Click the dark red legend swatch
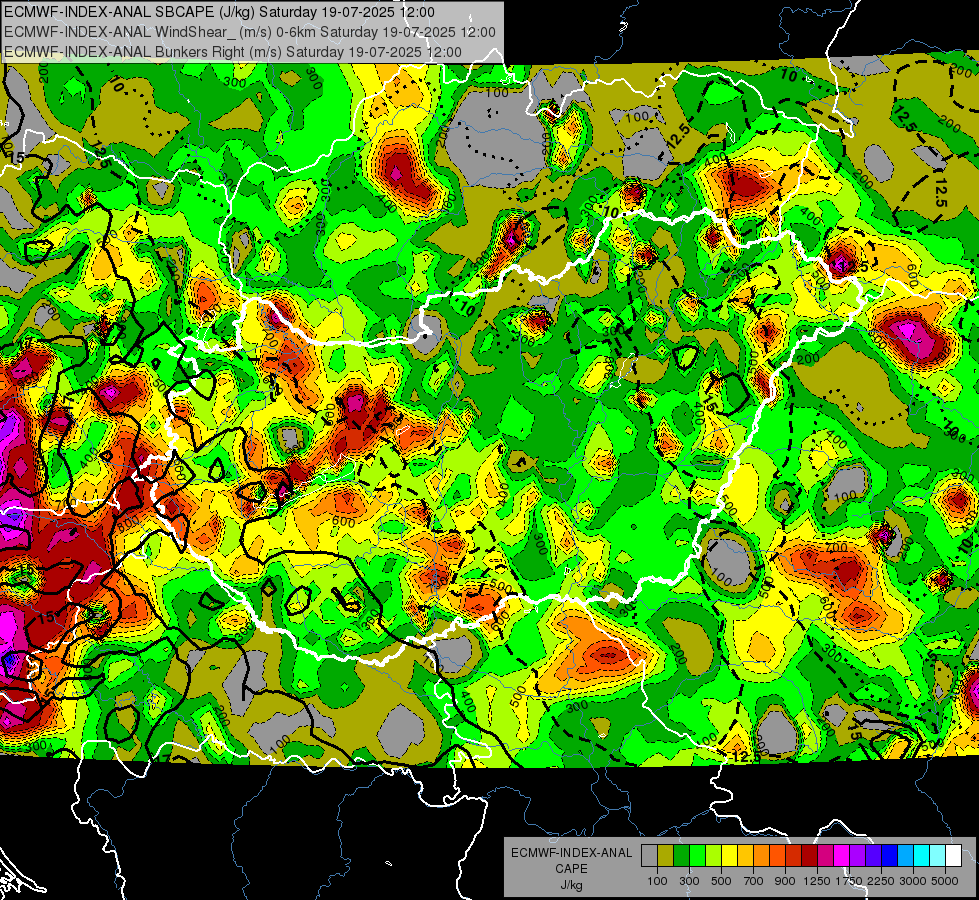 [x=810, y=855]
